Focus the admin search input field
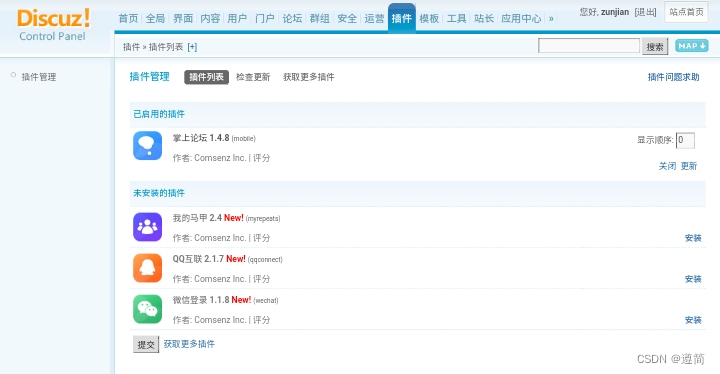Screen dimensions: 720x374 (589, 45)
